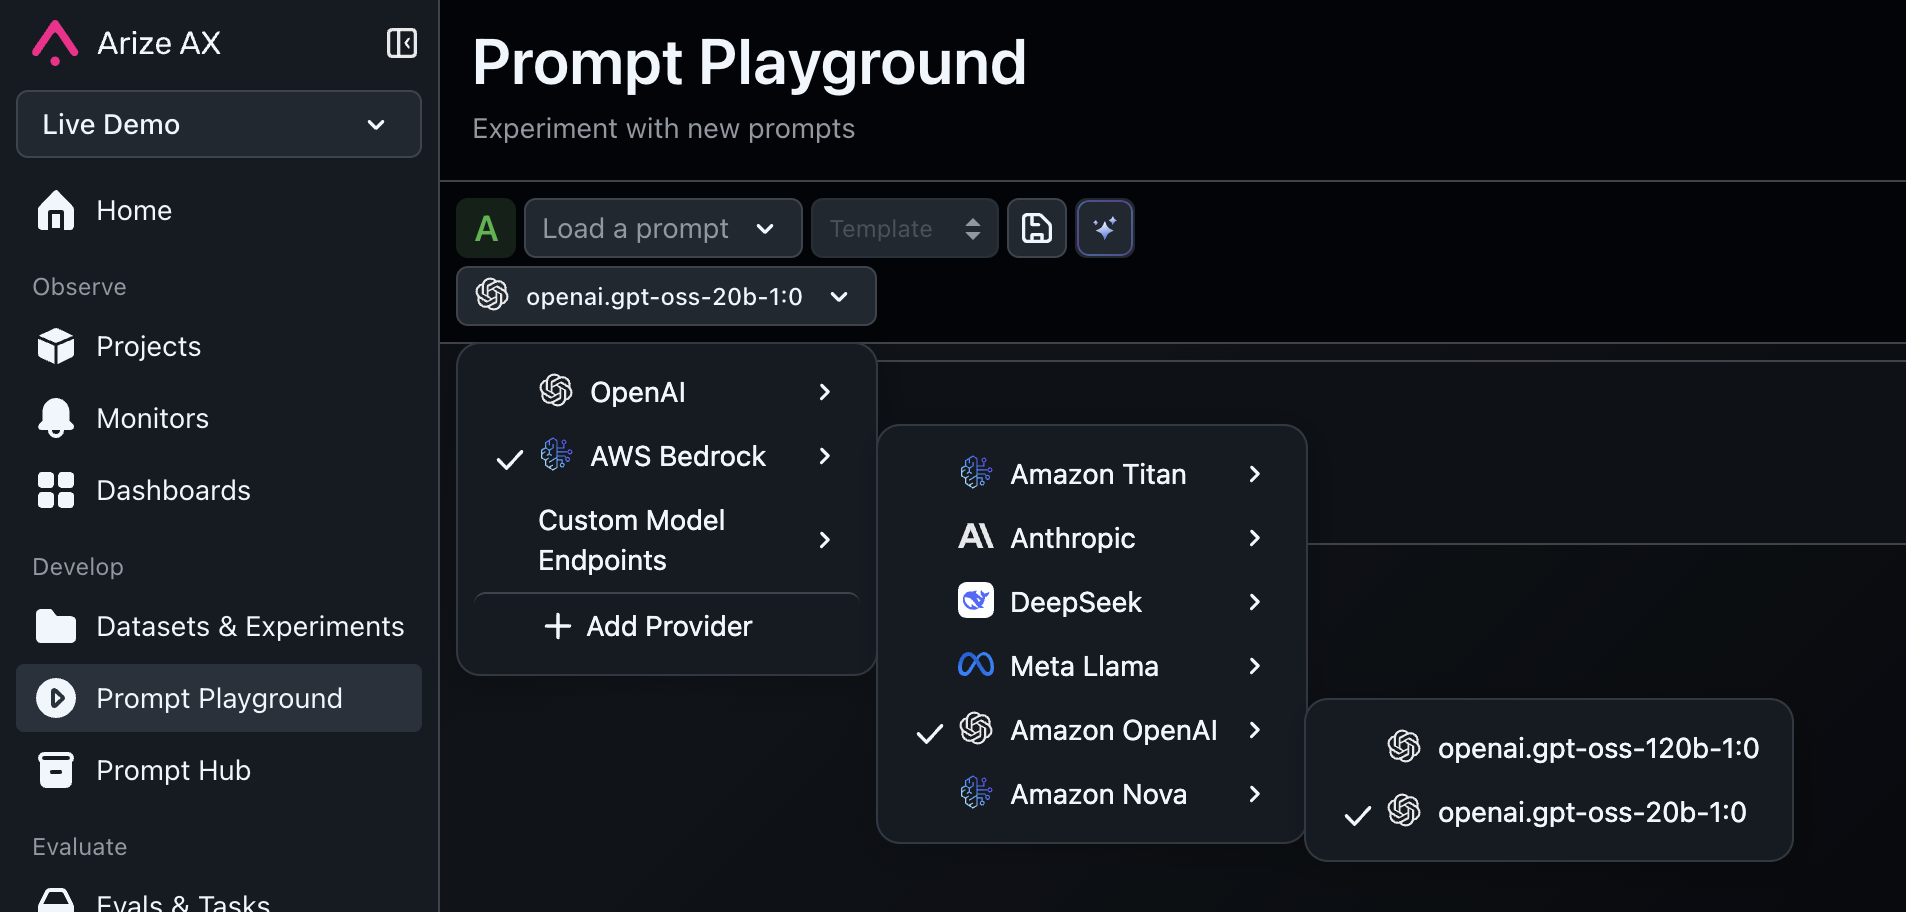1906x912 pixels.
Task: Collapse the sidebar panel icon
Action: click(x=401, y=43)
